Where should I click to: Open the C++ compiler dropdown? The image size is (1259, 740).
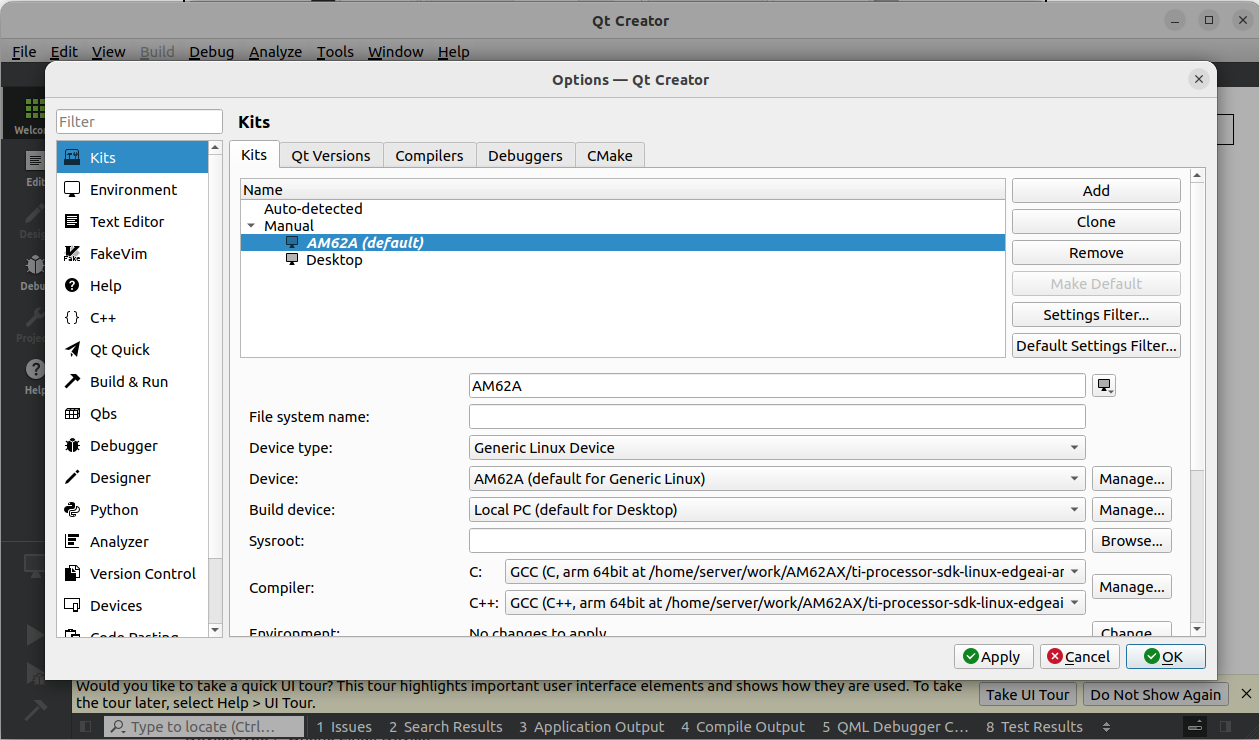[796, 603]
